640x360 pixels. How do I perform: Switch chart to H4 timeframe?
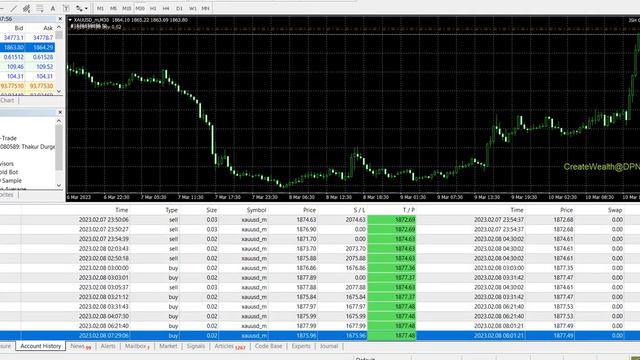point(166,8)
